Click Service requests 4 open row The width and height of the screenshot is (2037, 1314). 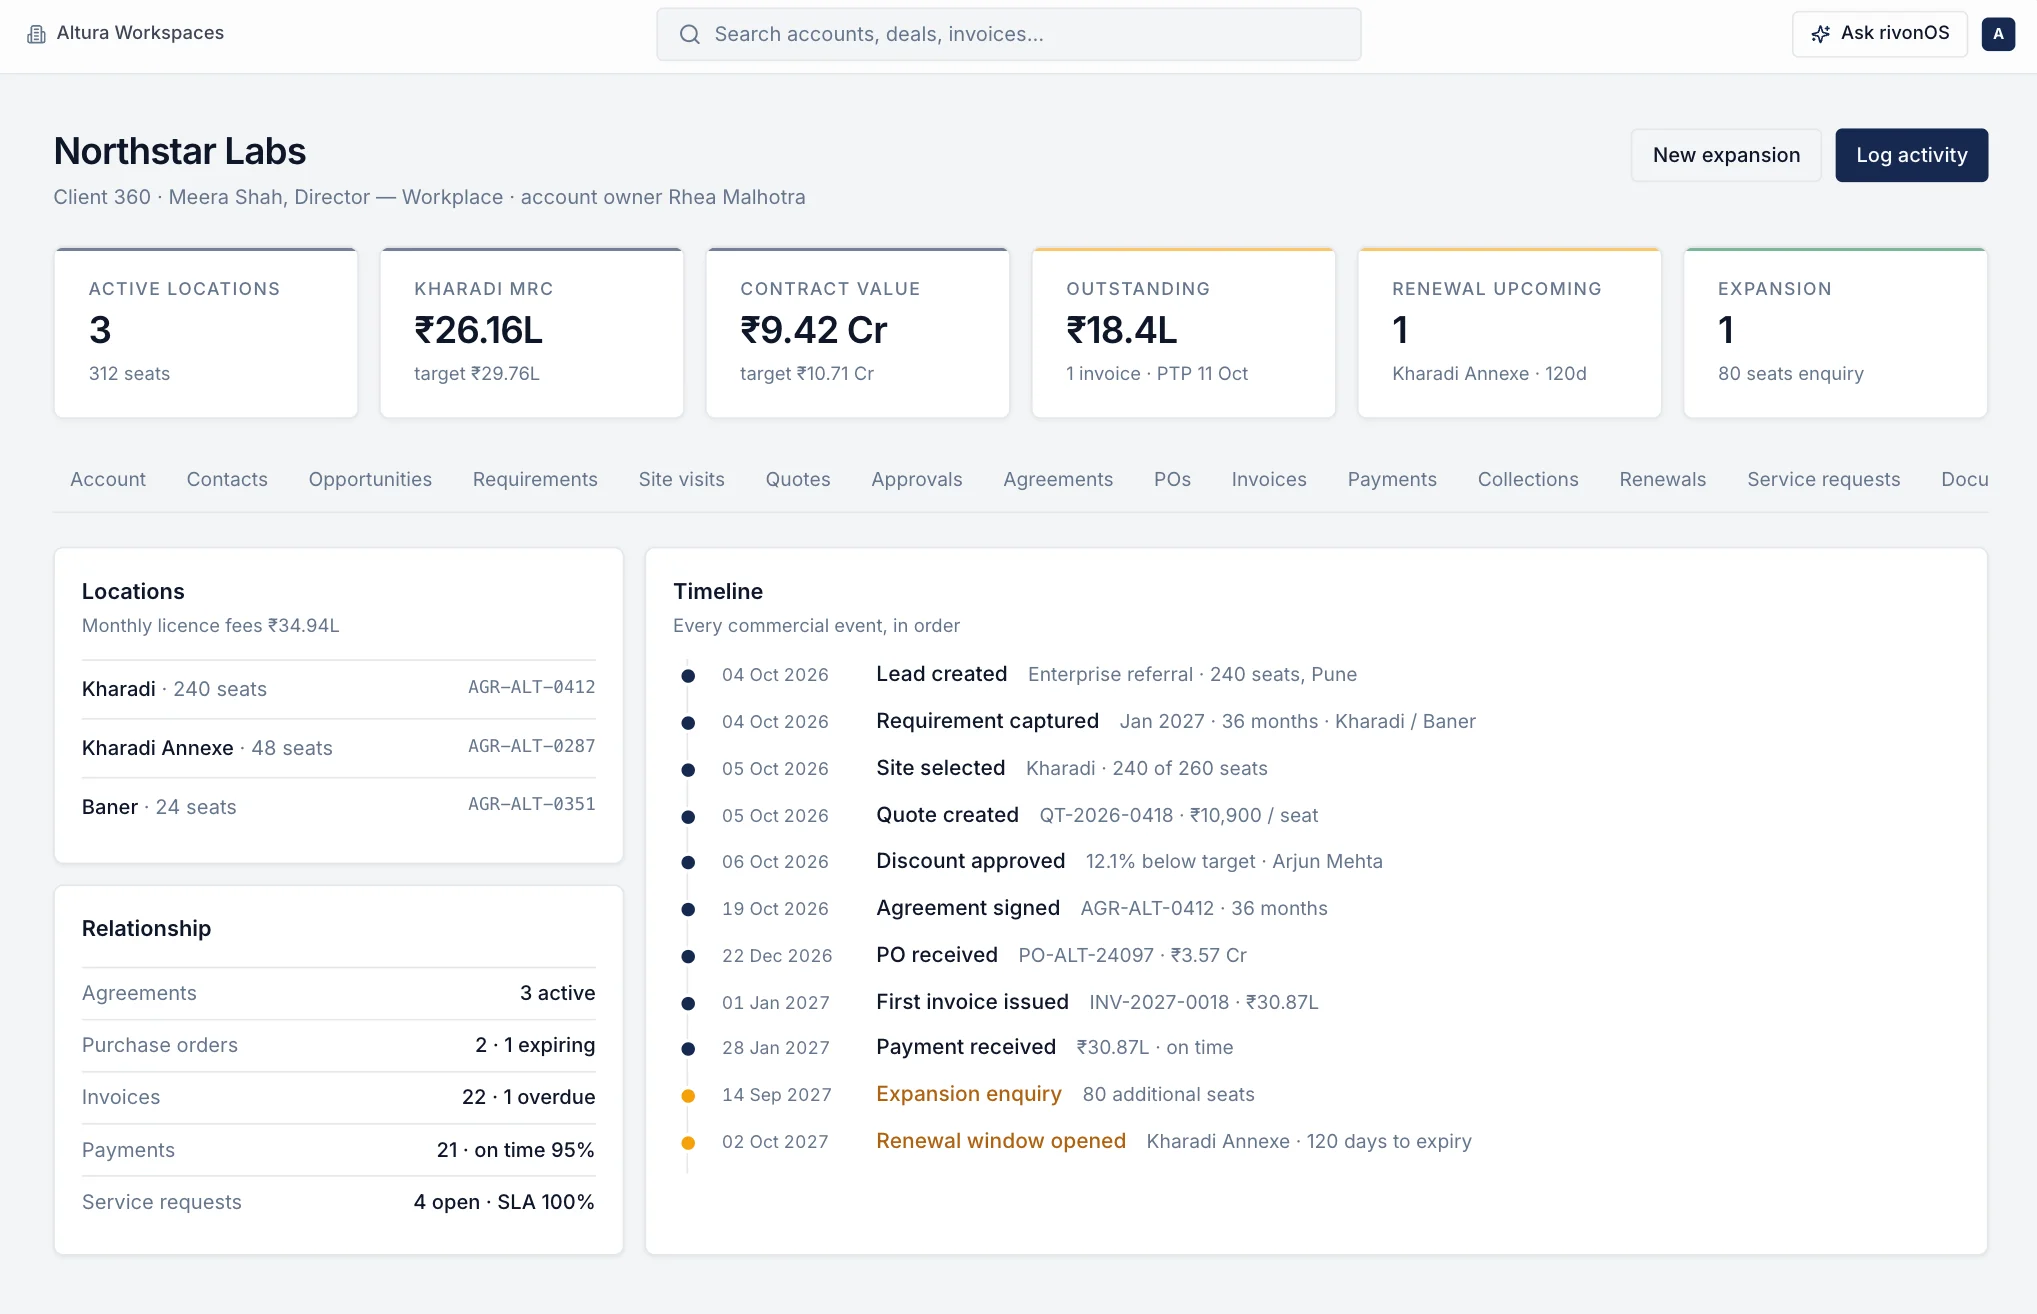(339, 1202)
